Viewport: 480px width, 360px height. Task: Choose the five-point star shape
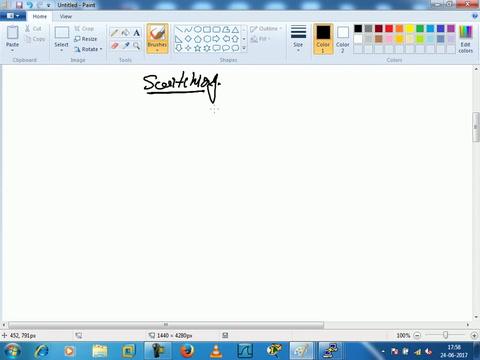197,48
